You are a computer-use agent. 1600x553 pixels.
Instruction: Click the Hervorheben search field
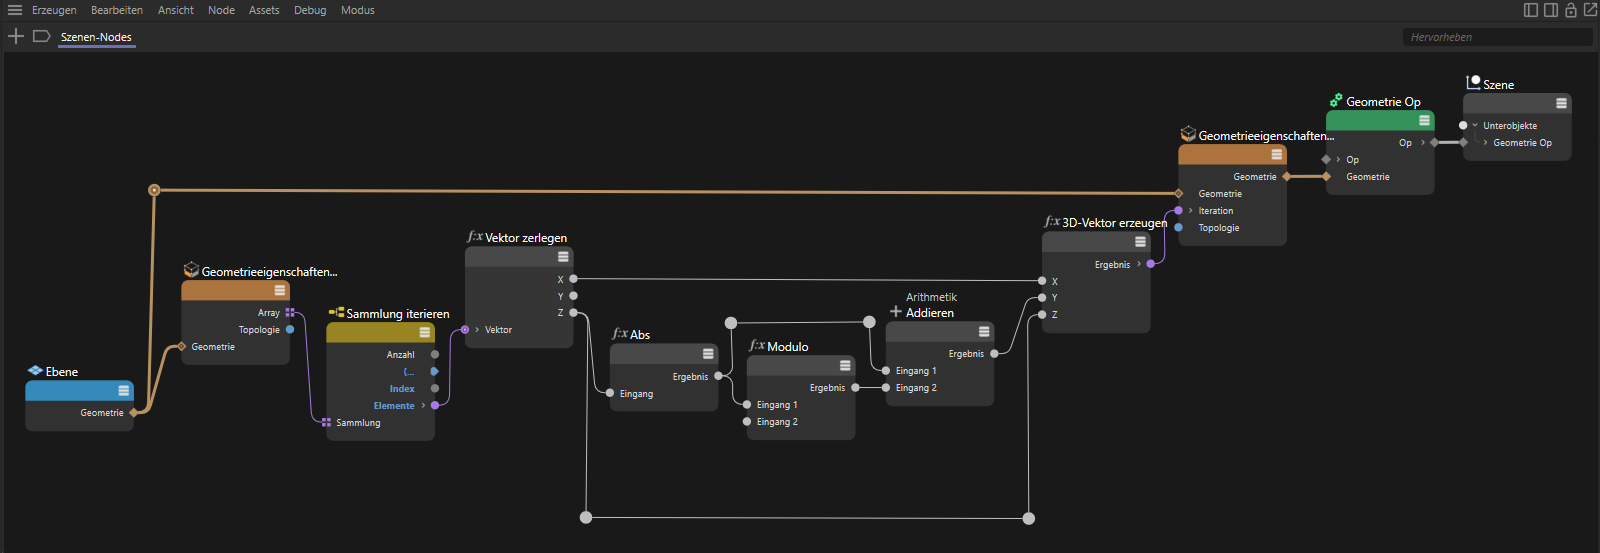1497,37
